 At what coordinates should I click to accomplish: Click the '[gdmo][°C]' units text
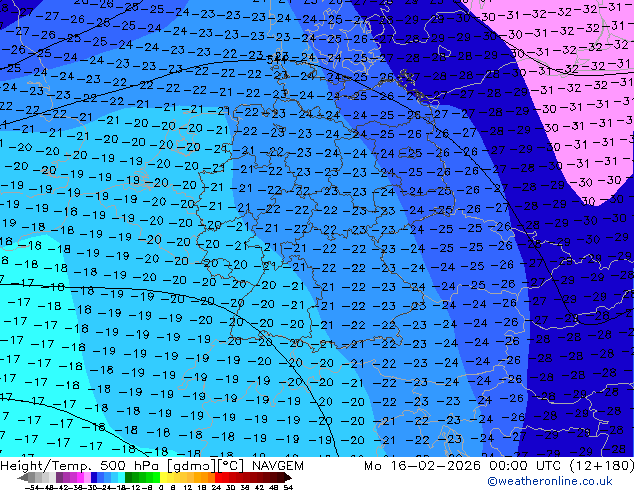206,466
